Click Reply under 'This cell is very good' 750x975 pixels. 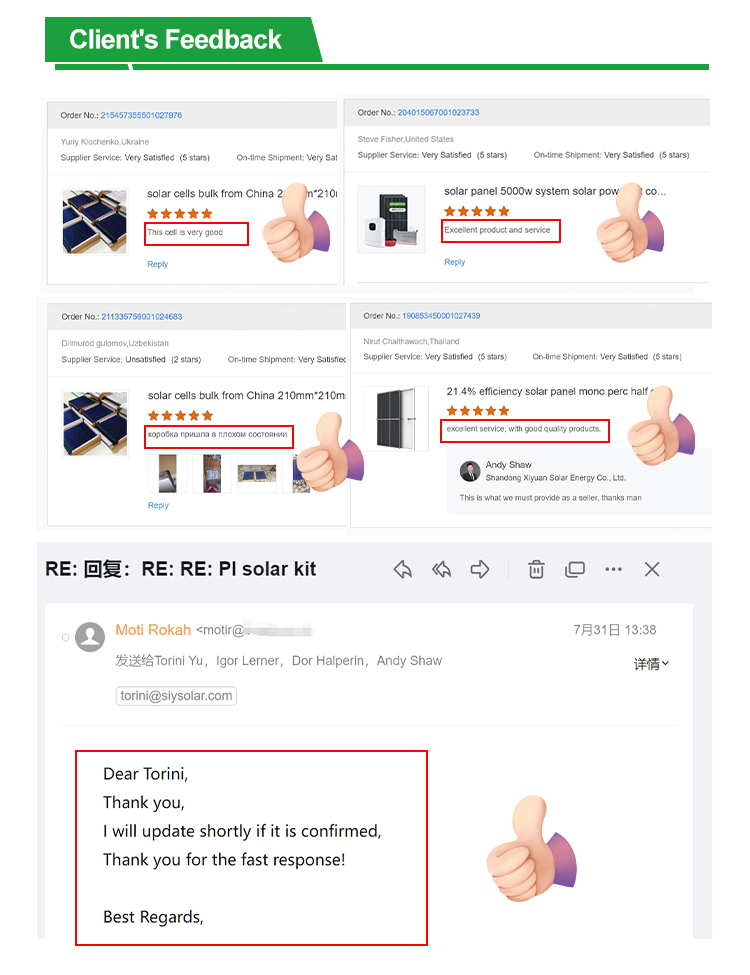157,264
